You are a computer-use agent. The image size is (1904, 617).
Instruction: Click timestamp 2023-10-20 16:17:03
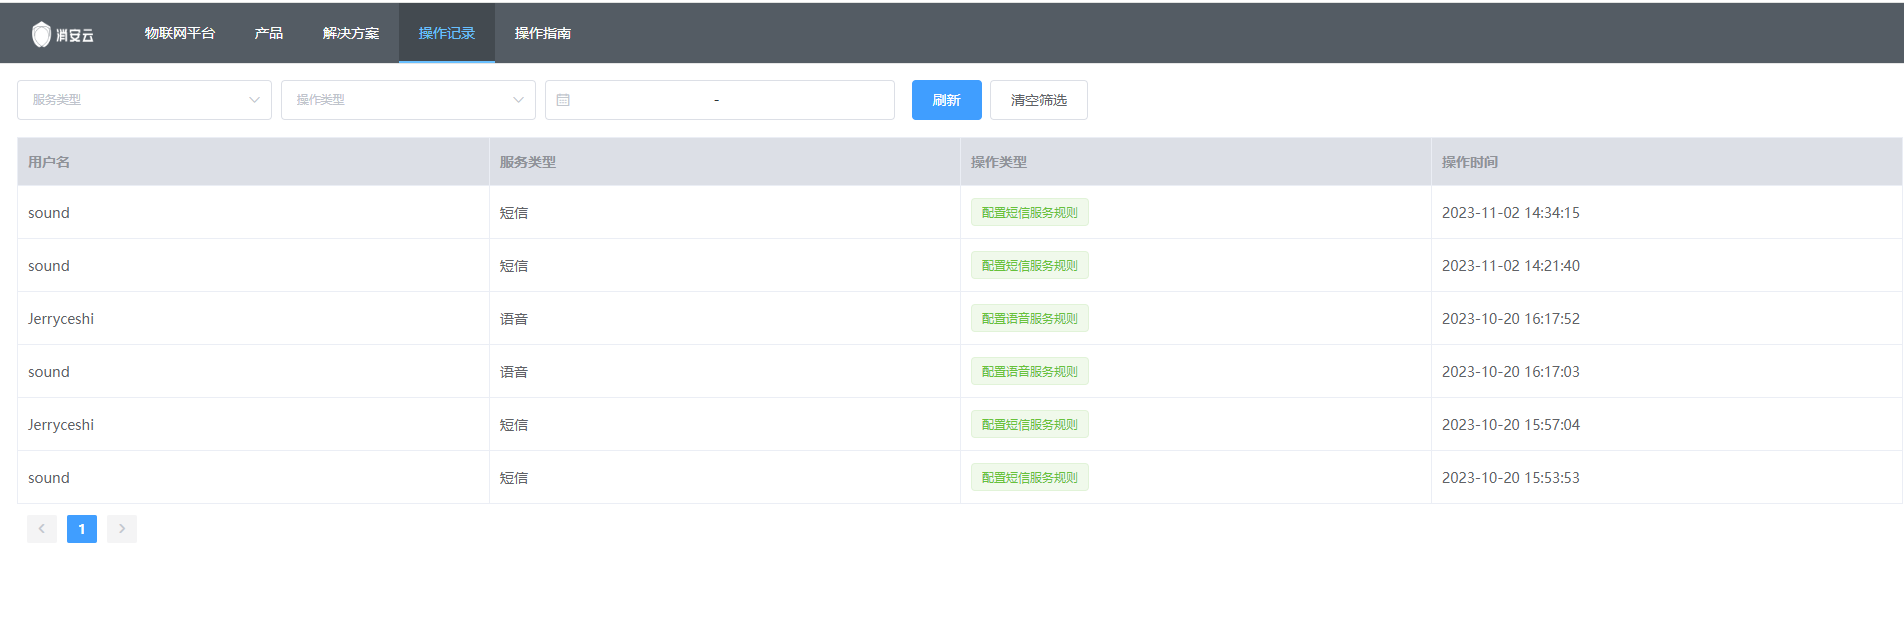1511,372
